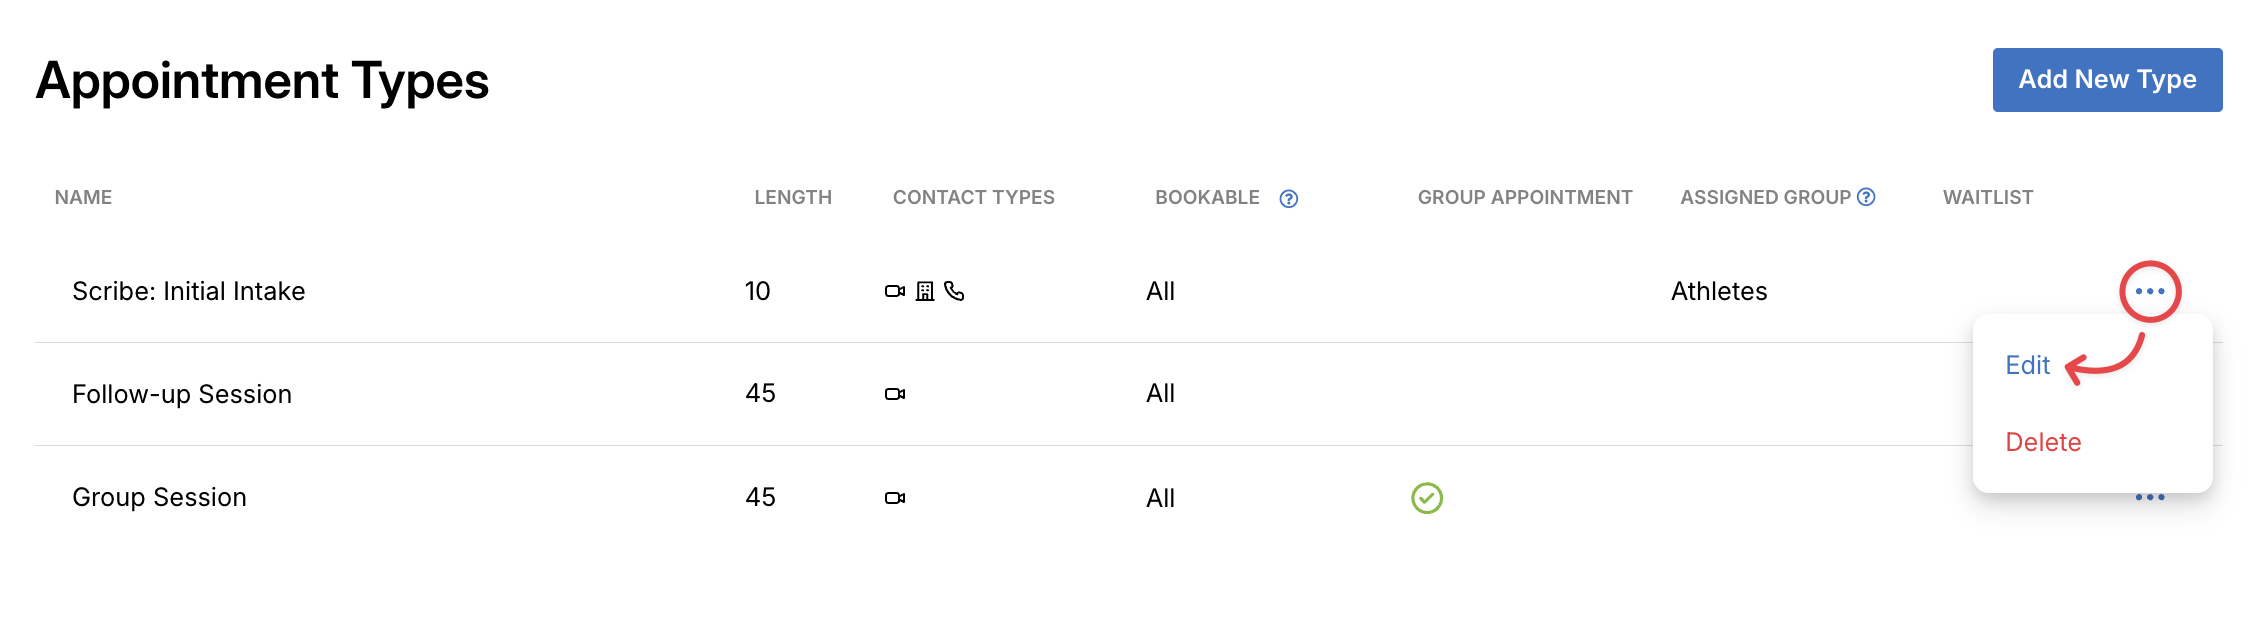Click the Name column header

pyautogui.click(x=83, y=197)
